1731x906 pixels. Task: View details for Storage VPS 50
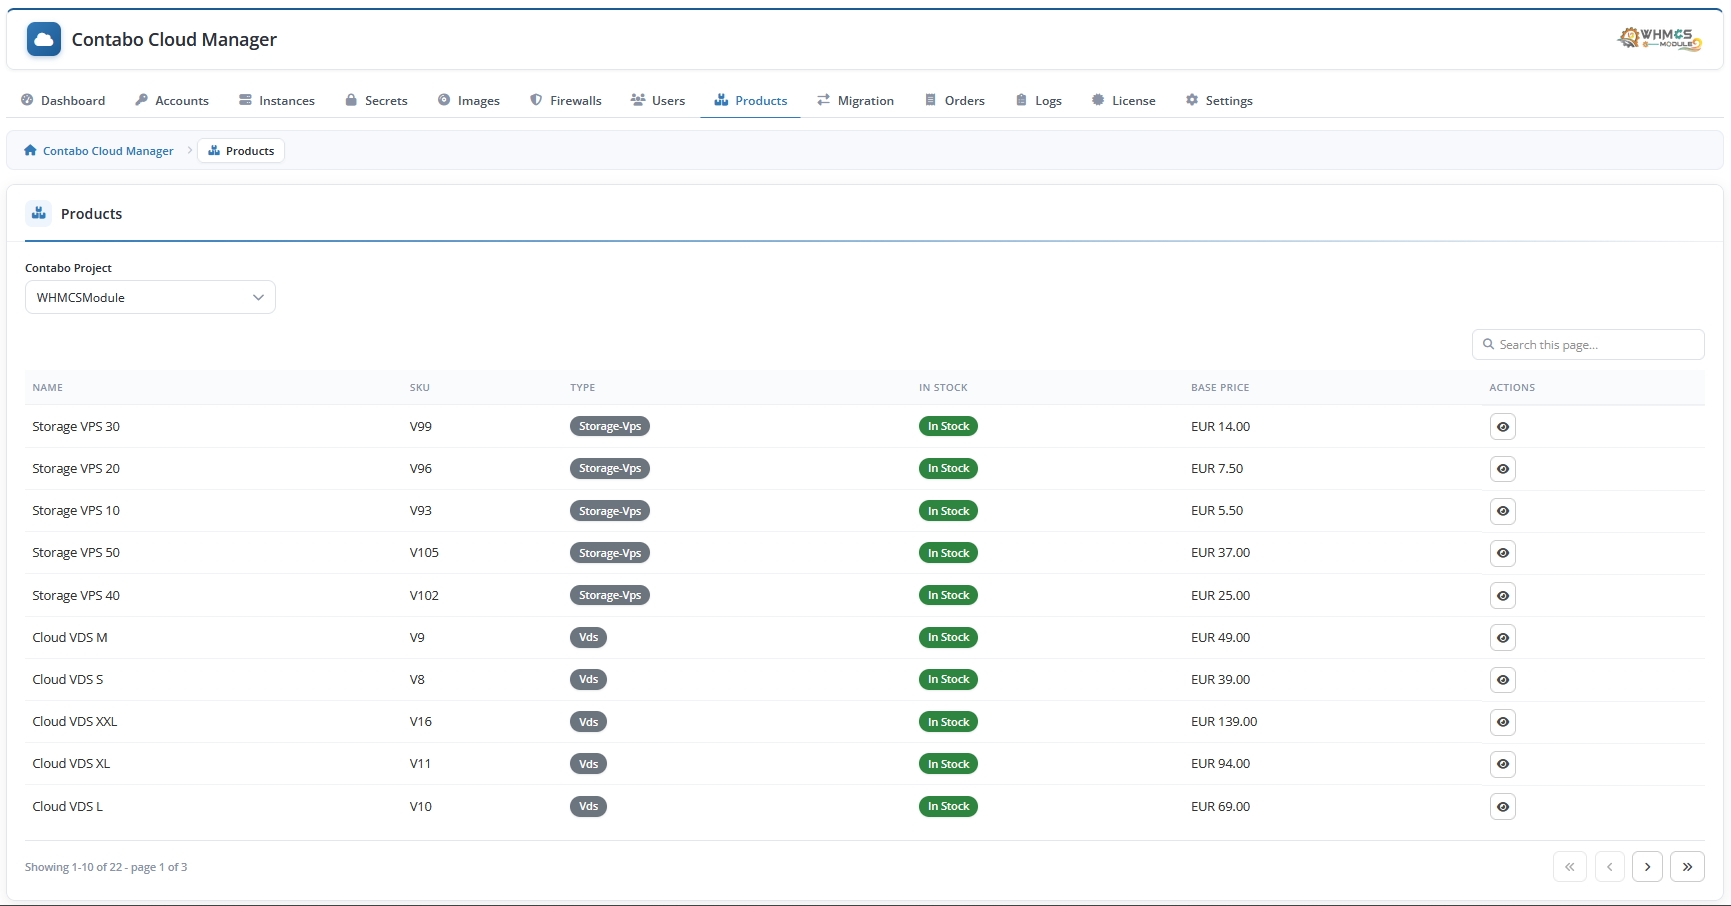click(x=1503, y=553)
